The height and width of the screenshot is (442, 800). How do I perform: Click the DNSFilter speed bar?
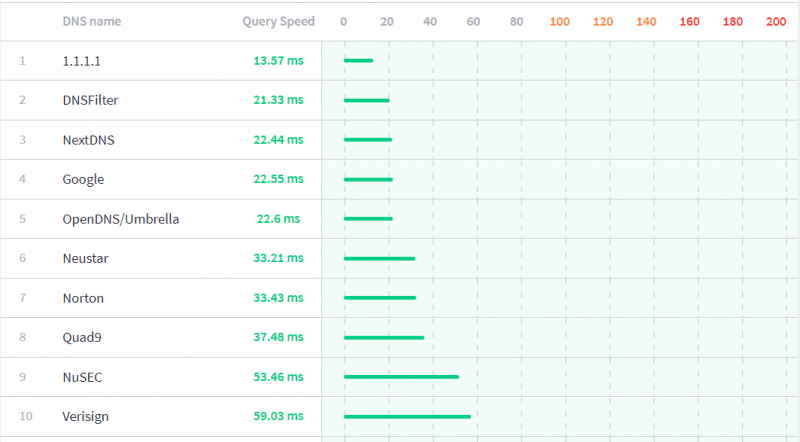coord(367,101)
